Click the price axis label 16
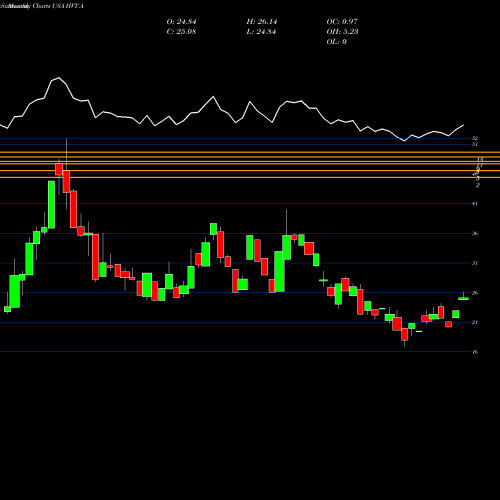The height and width of the screenshot is (500, 500). pos(475,352)
